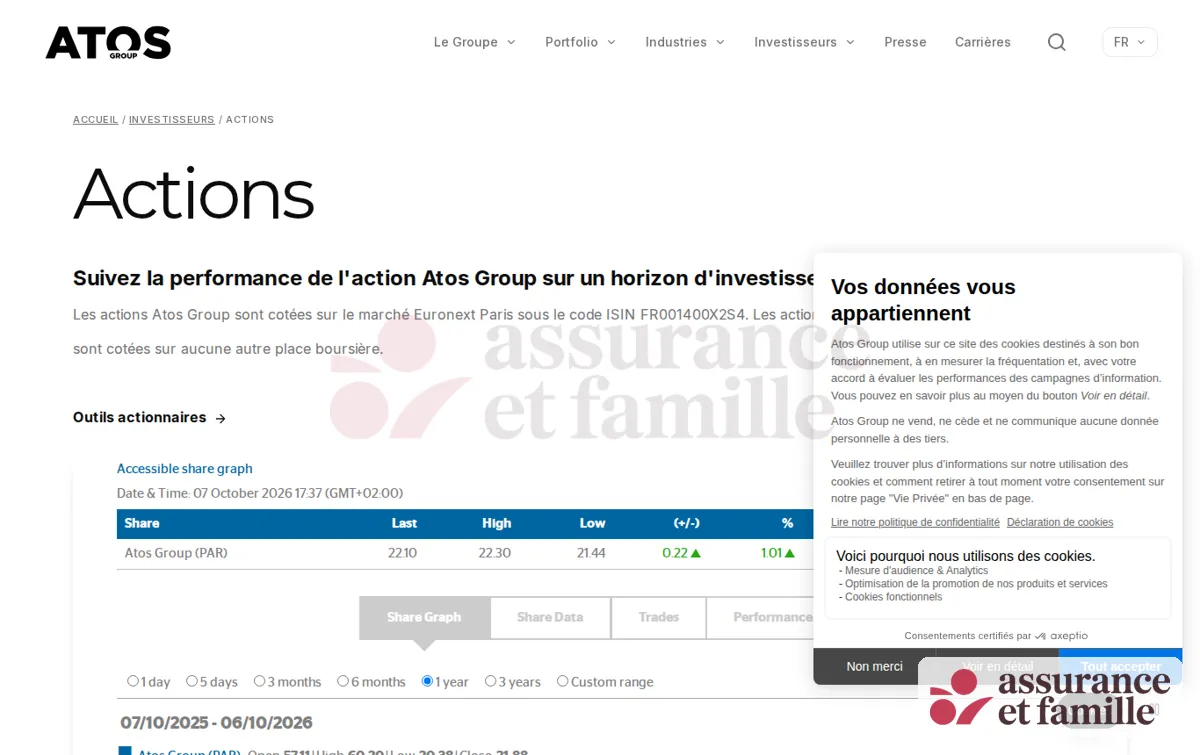Expand the Investisseurs menu
This screenshot has height=755, width=1200.
click(805, 42)
